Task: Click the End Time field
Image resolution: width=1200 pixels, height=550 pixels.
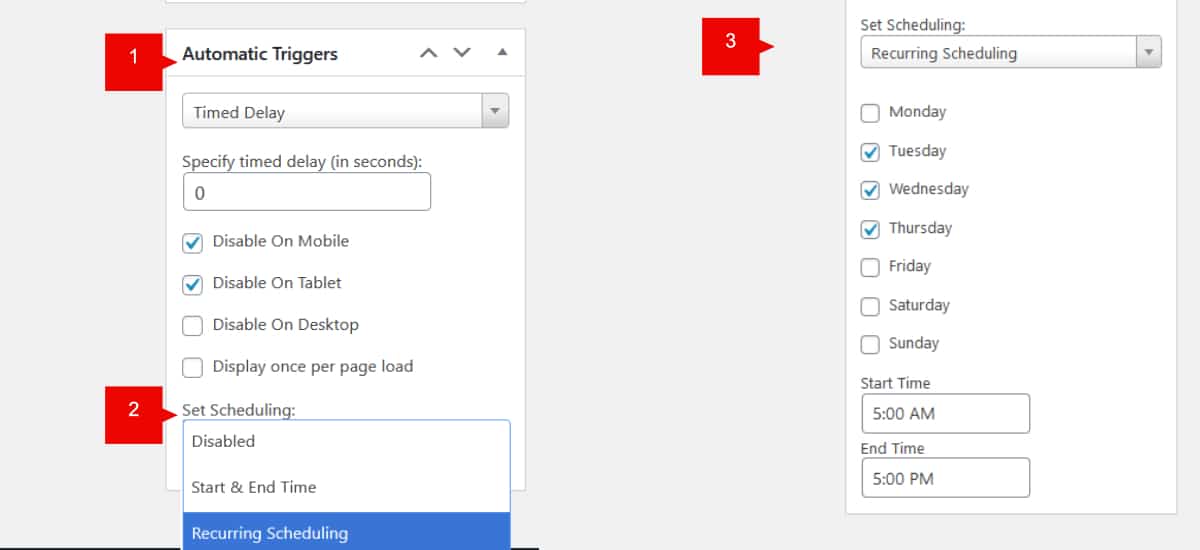Action: pyautogui.click(x=944, y=478)
